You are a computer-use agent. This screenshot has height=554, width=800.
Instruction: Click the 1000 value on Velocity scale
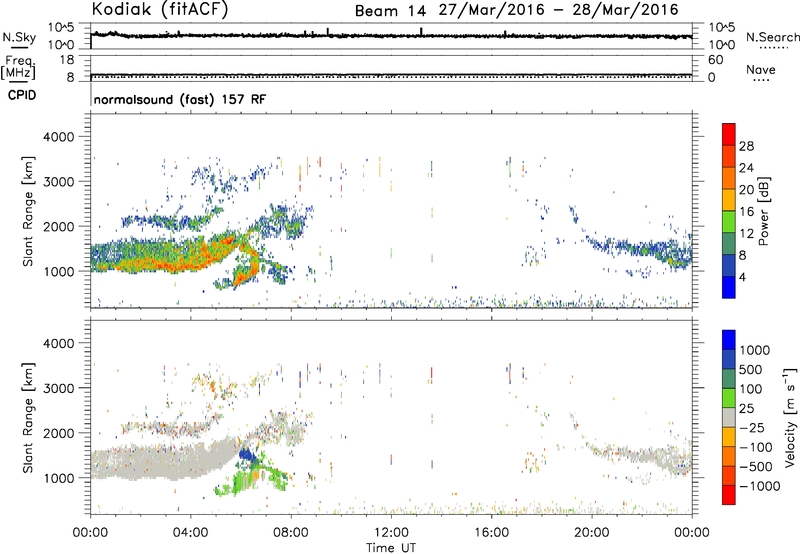coord(755,350)
